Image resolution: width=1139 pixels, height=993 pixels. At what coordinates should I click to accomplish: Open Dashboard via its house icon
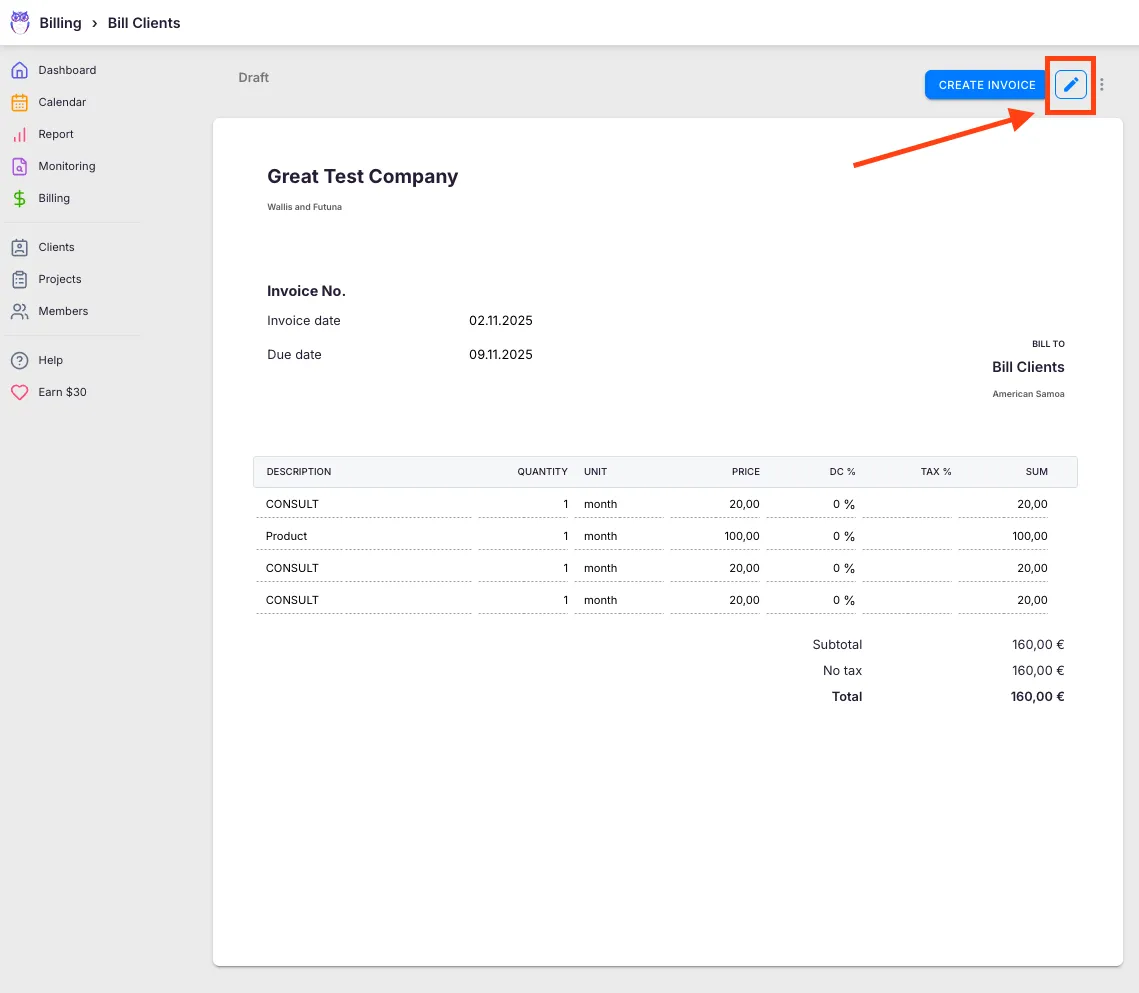click(x=19, y=70)
